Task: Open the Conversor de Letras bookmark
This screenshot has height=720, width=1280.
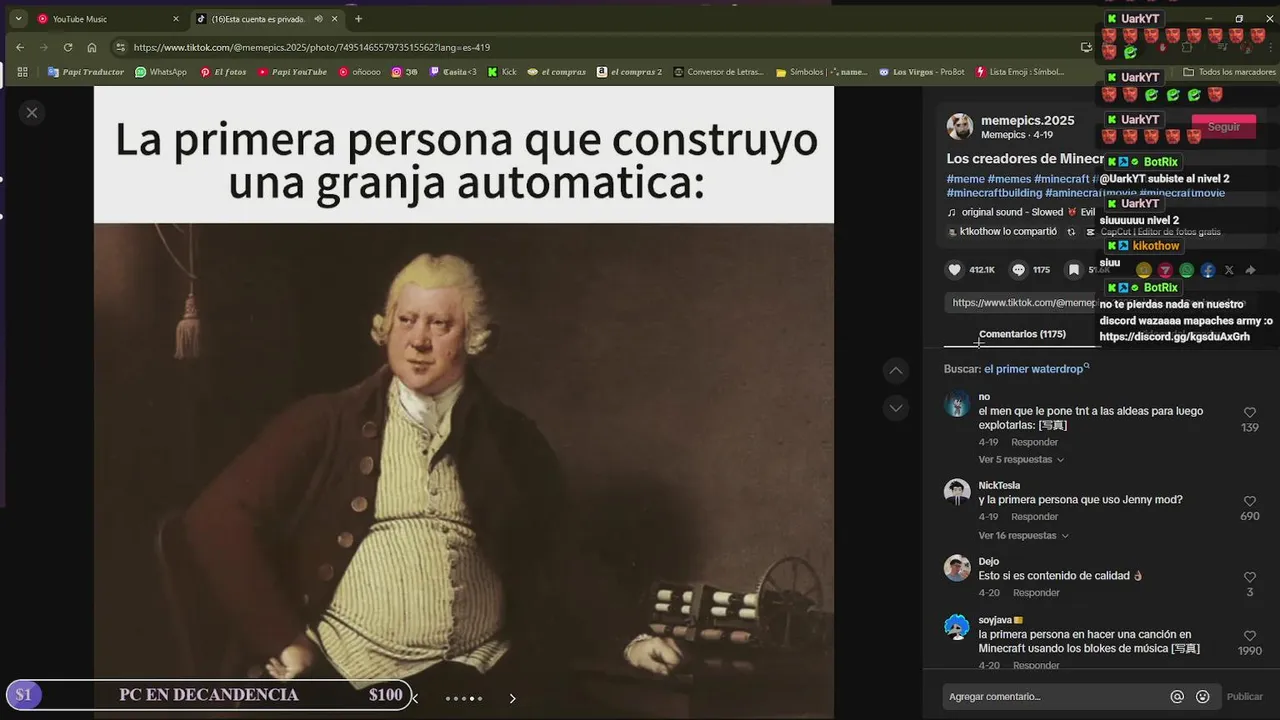Action: 718,72
